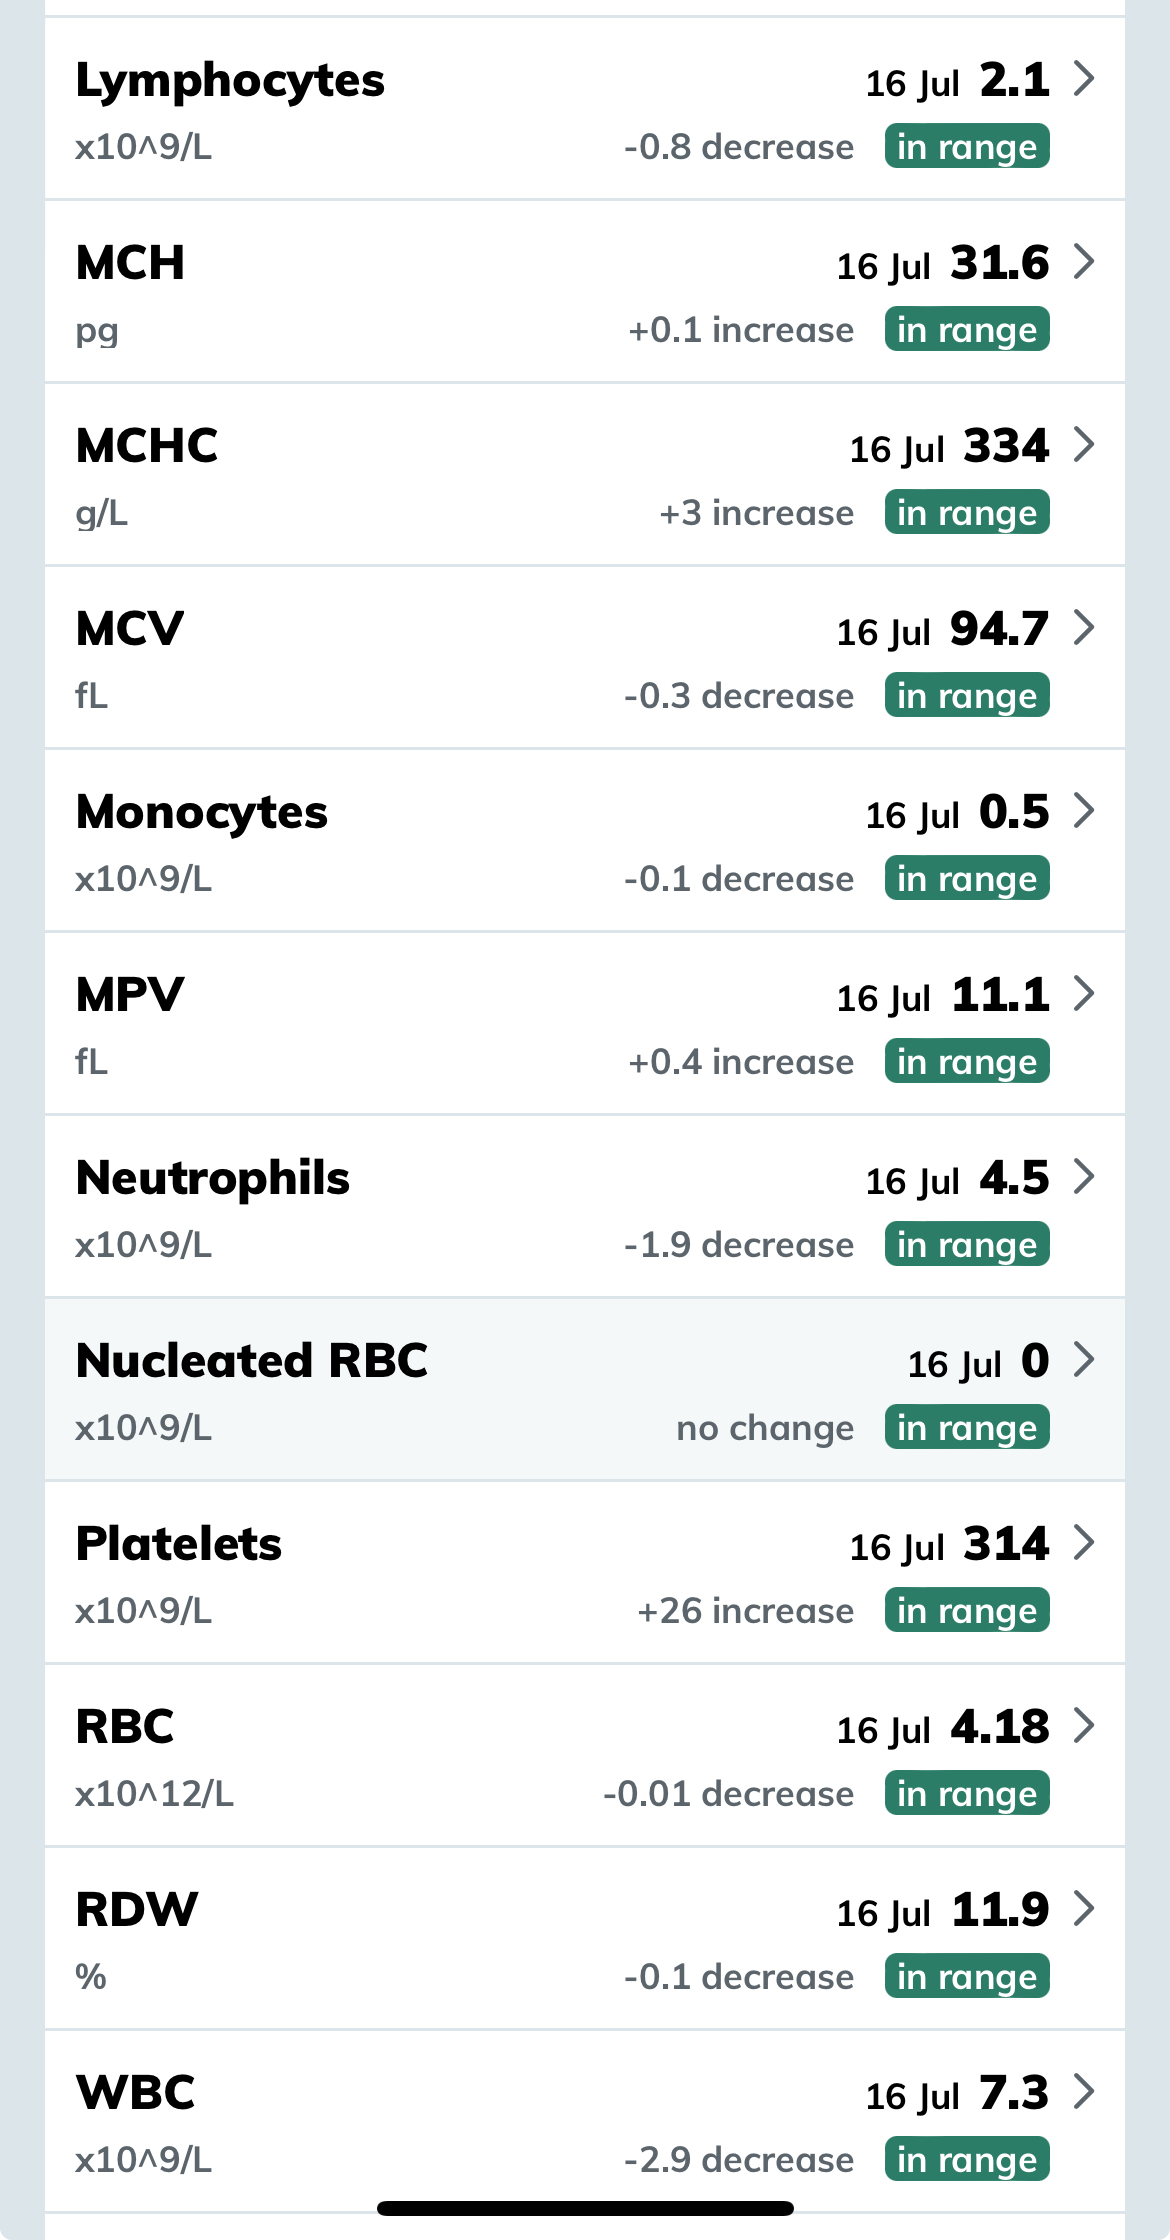Tap the RDW row chevron
This screenshot has width=1170, height=2240.
point(1084,1908)
